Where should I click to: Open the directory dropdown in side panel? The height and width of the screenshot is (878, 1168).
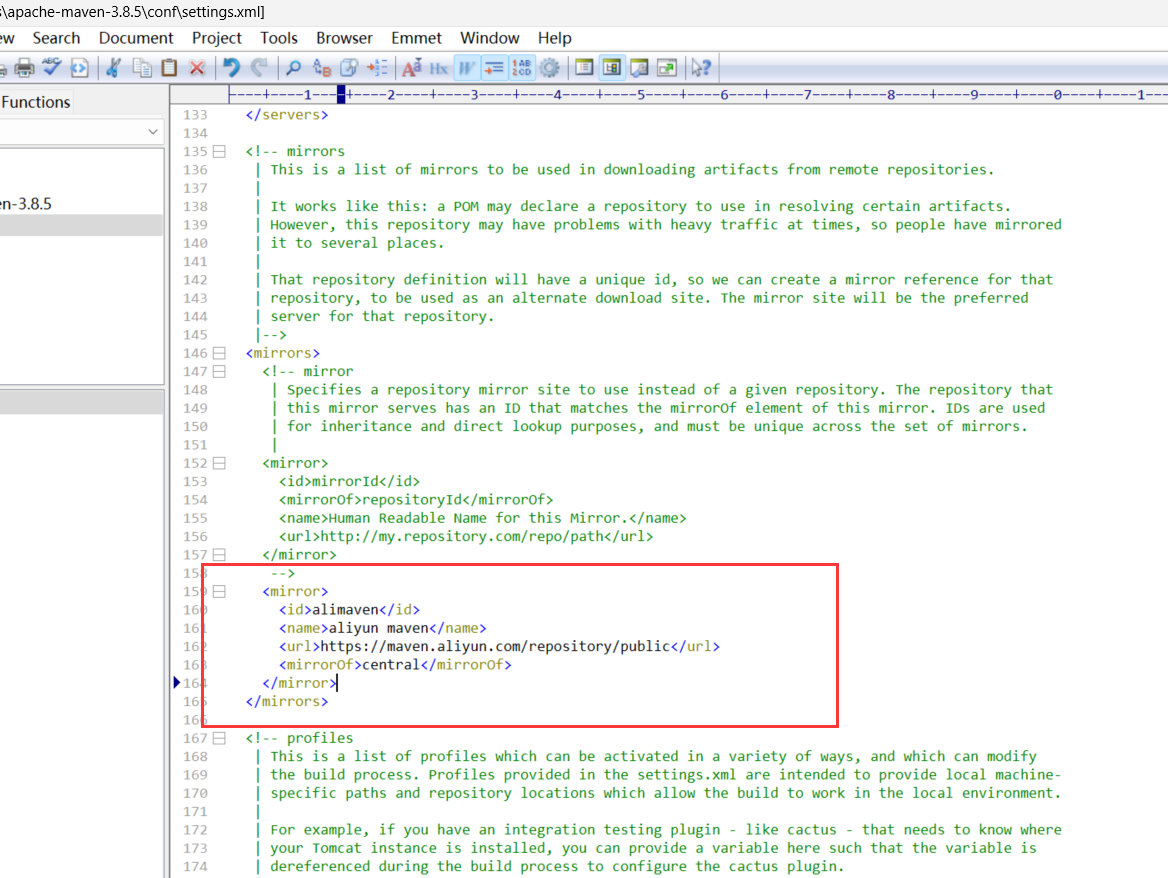pos(153,132)
